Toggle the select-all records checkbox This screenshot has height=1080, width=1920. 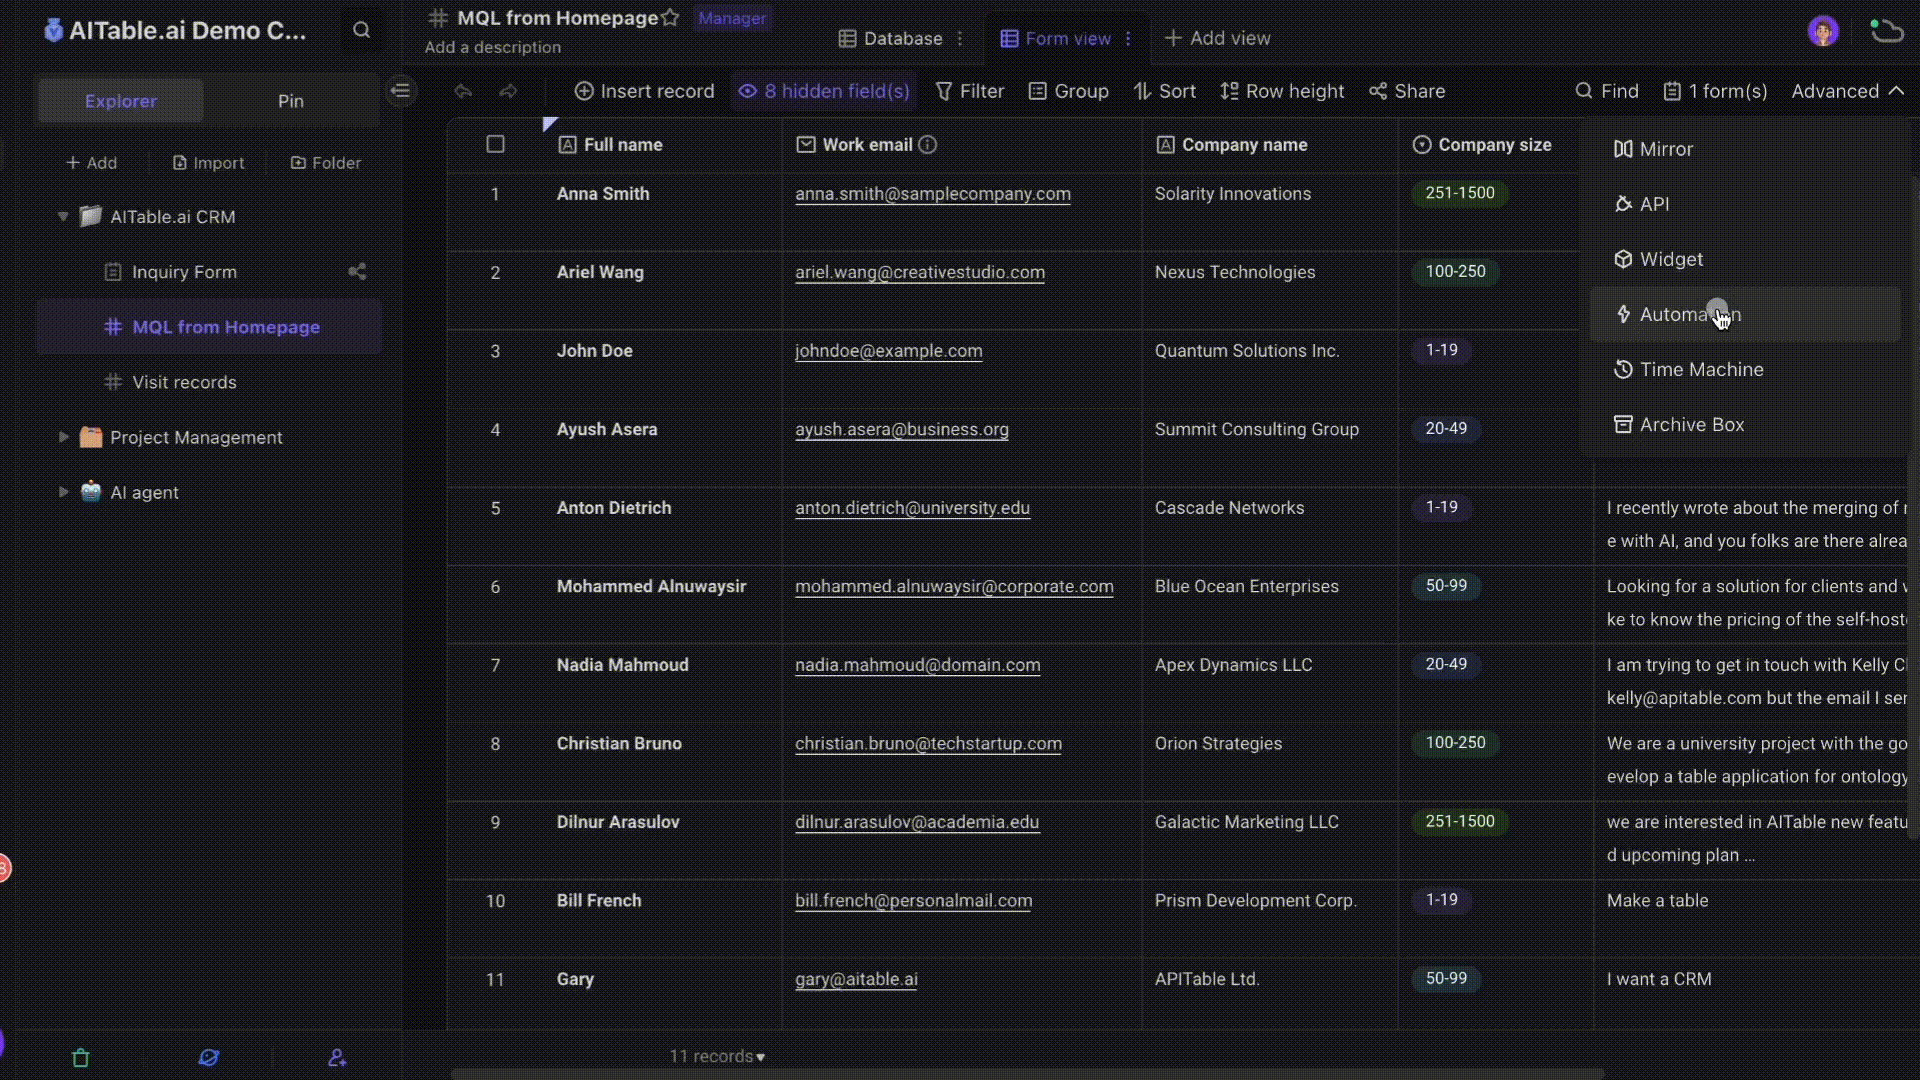point(495,144)
